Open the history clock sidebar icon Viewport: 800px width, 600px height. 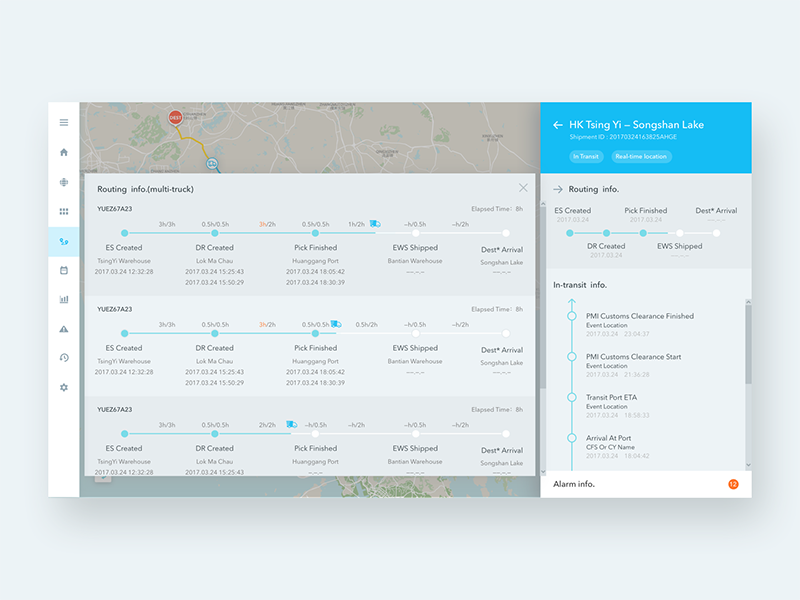64,358
